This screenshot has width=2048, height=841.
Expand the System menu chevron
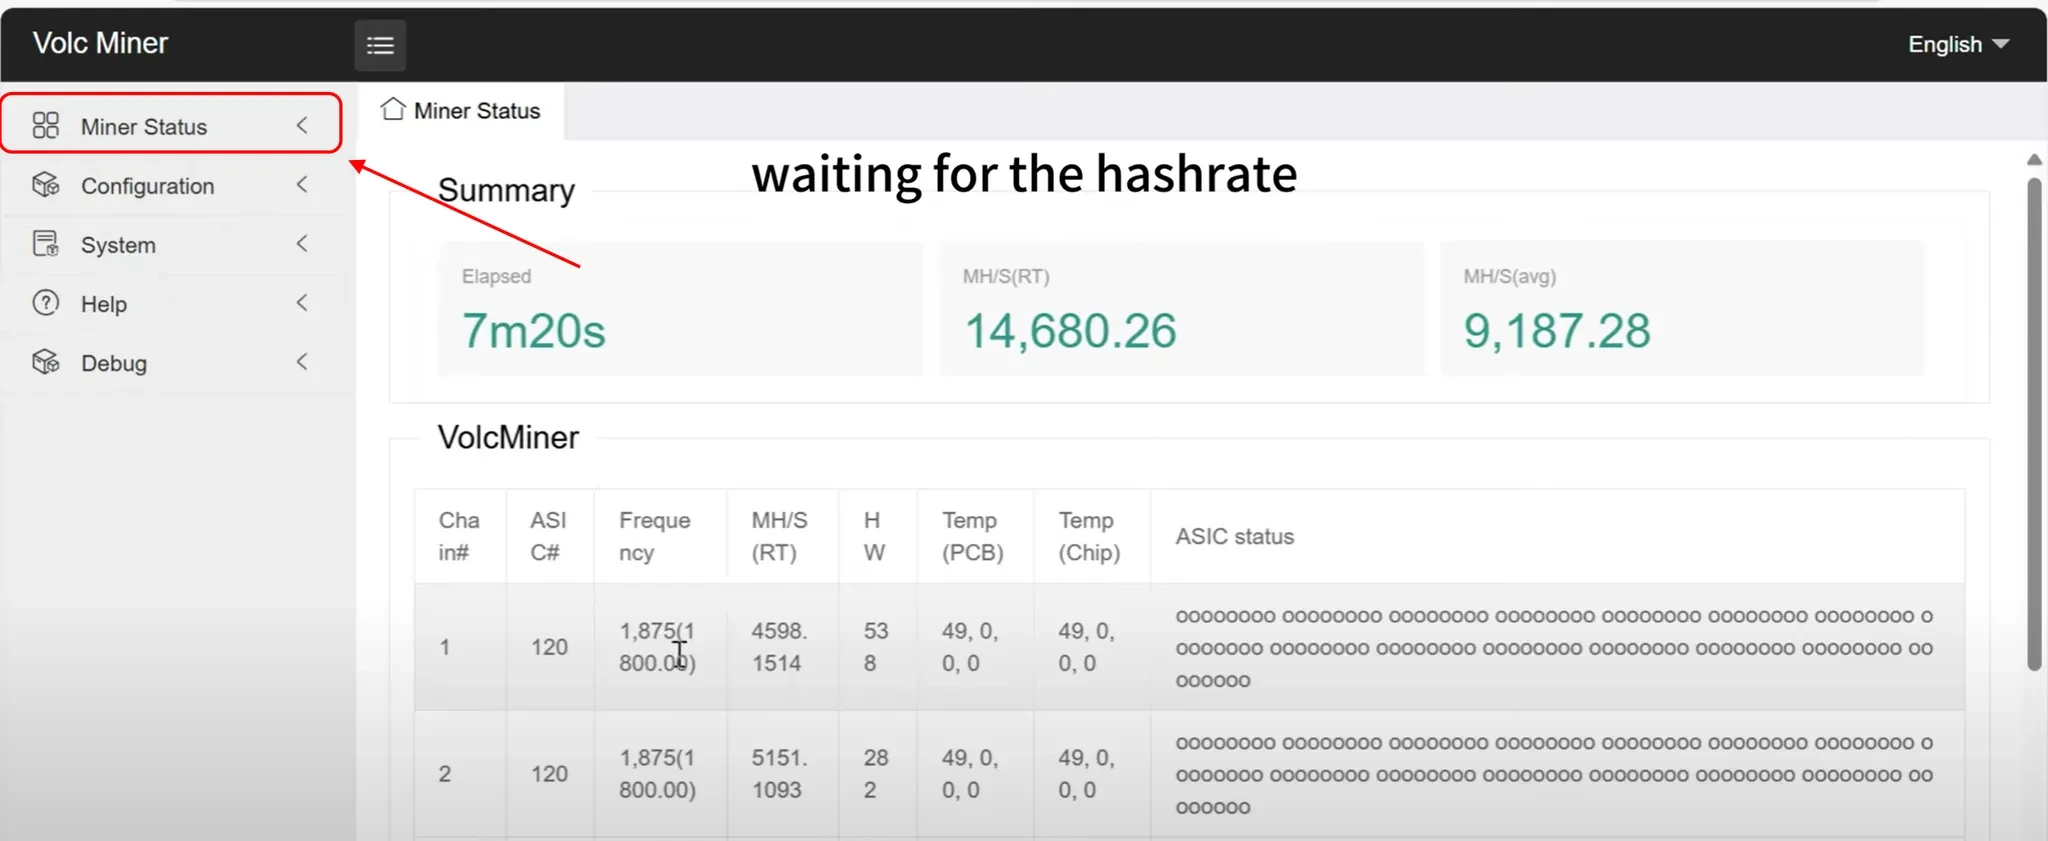[302, 244]
